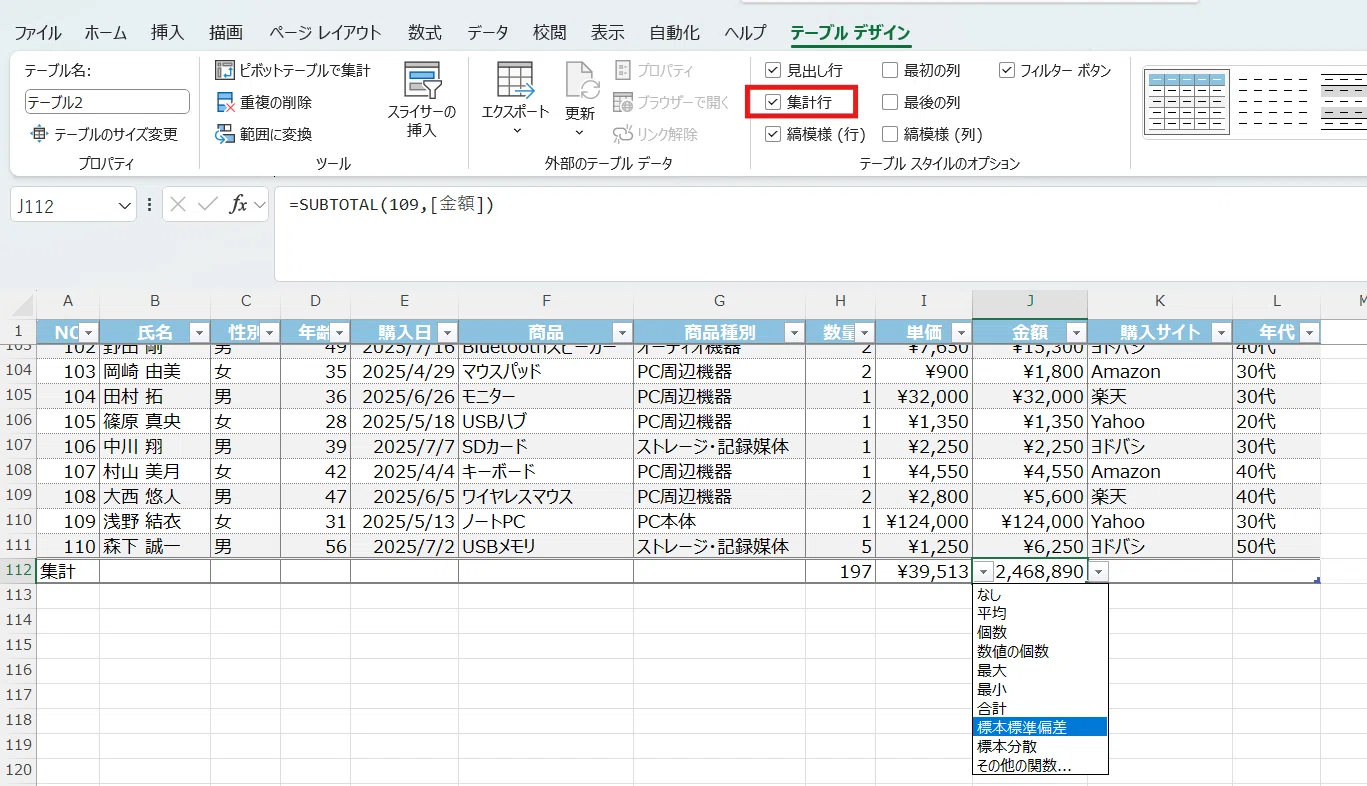Open the 金額 total row function dropdown arrow
1367x786 pixels.
click(x=1099, y=571)
